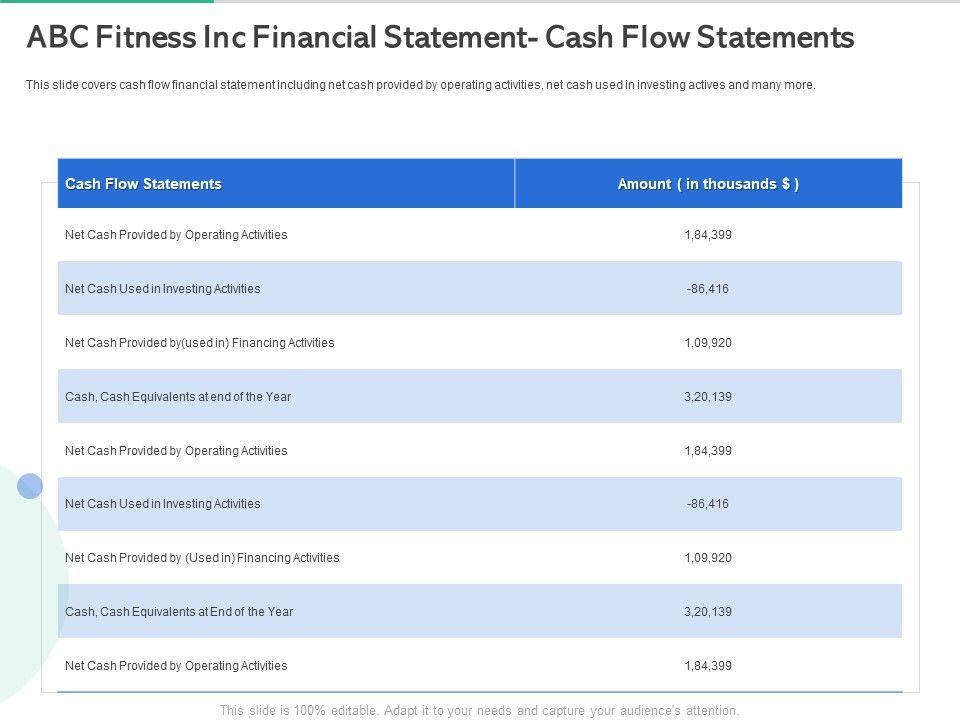The height and width of the screenshot is (720, 960).
Task: Click the first 1,09,920 amount value
Action: click(708, 343)
